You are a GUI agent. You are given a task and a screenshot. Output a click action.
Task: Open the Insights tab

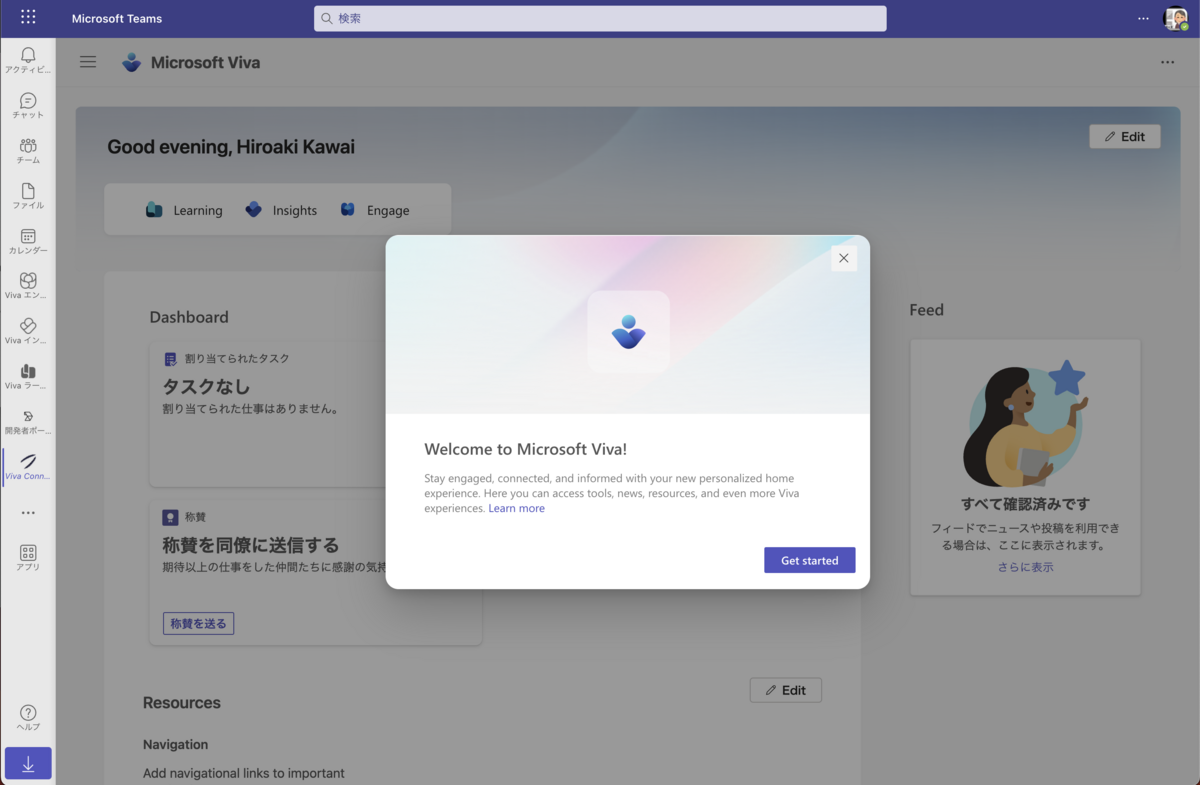click(281, 210)
